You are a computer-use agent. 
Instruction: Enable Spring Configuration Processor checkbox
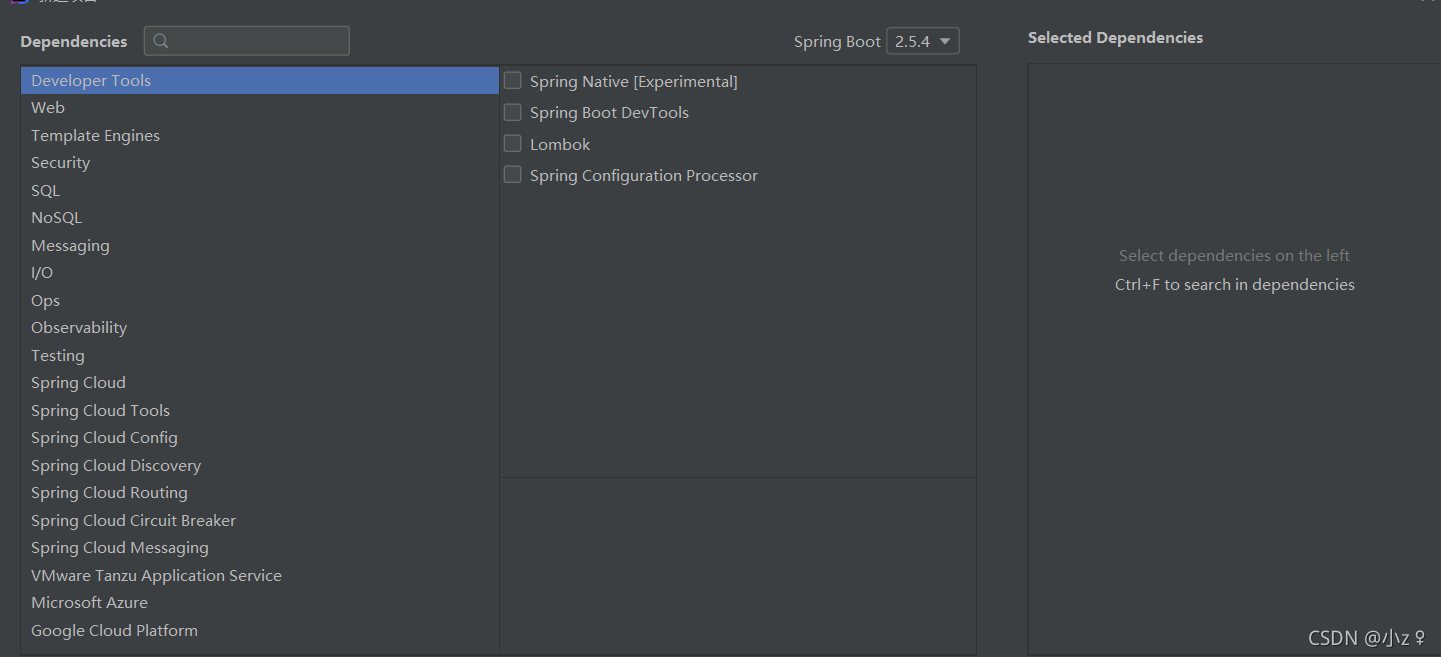[x=513, y=174]
